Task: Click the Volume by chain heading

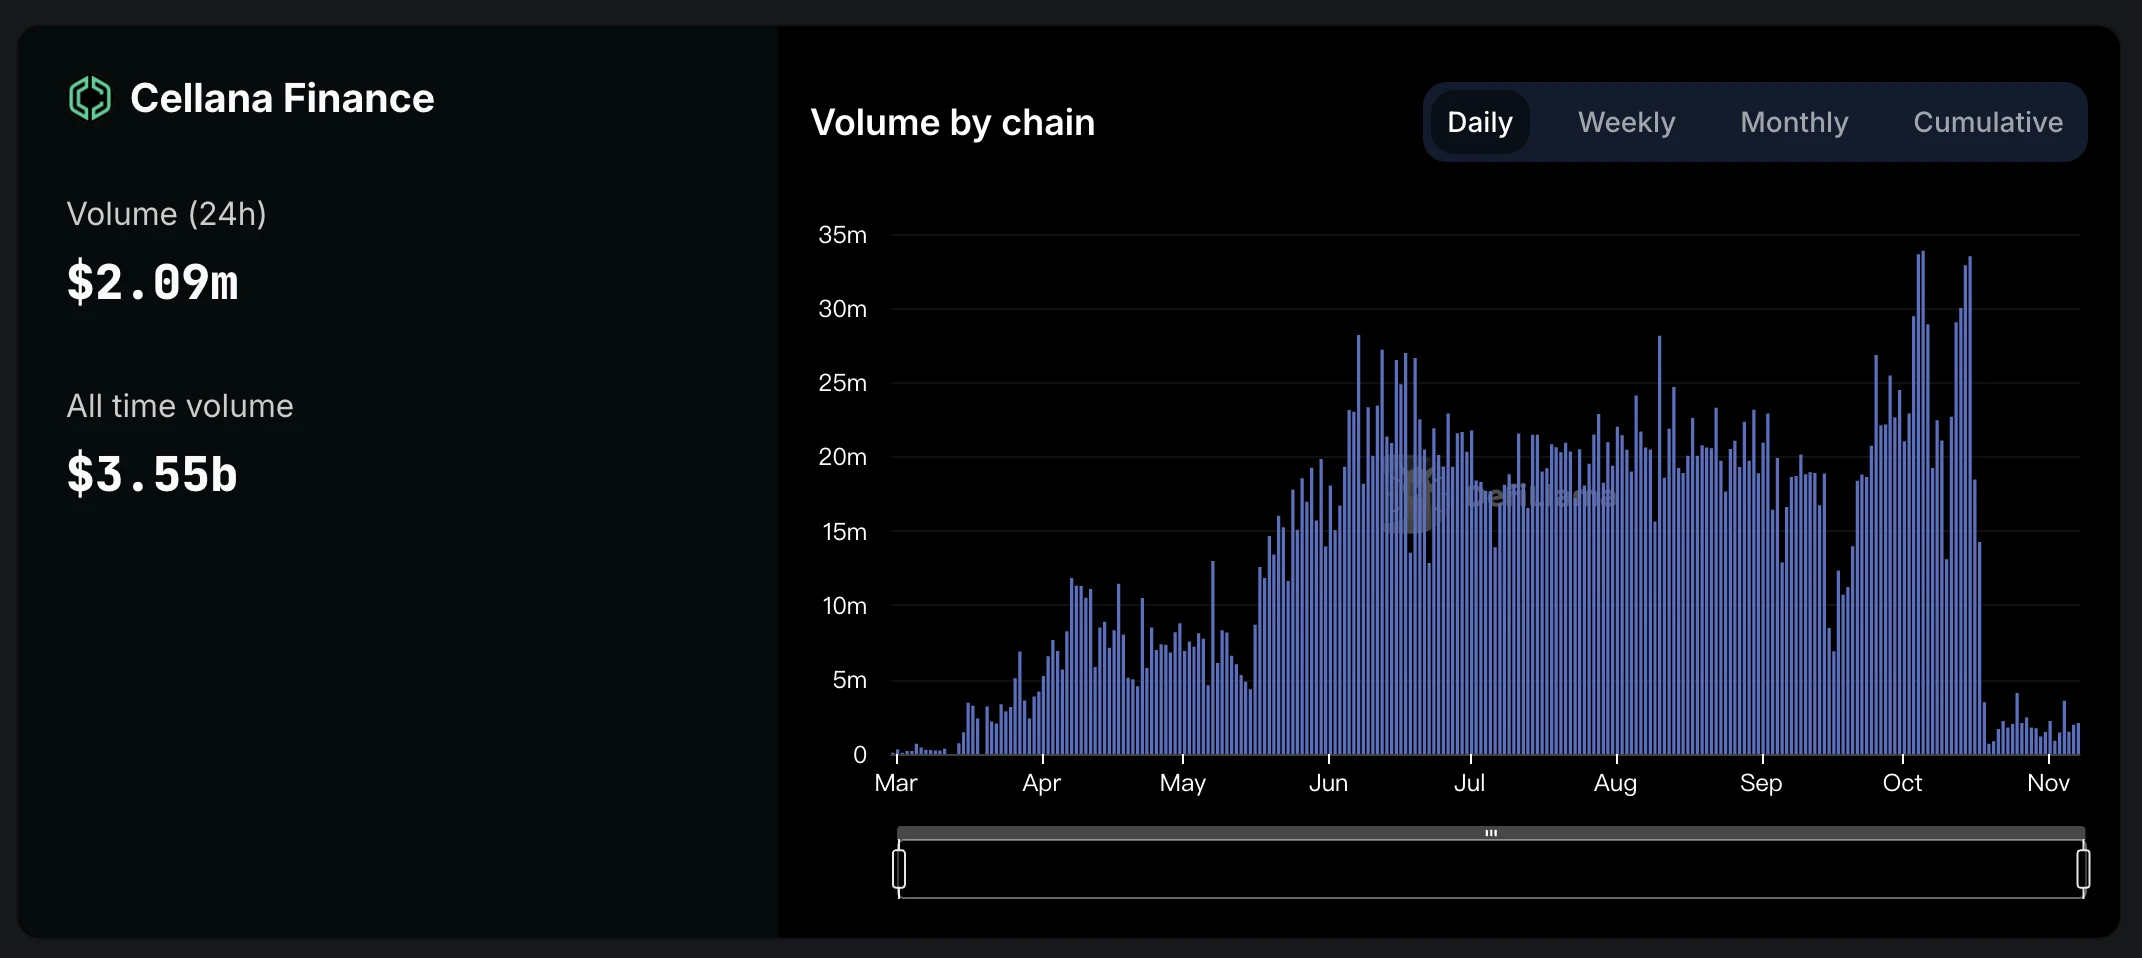Action: [952, 122]
